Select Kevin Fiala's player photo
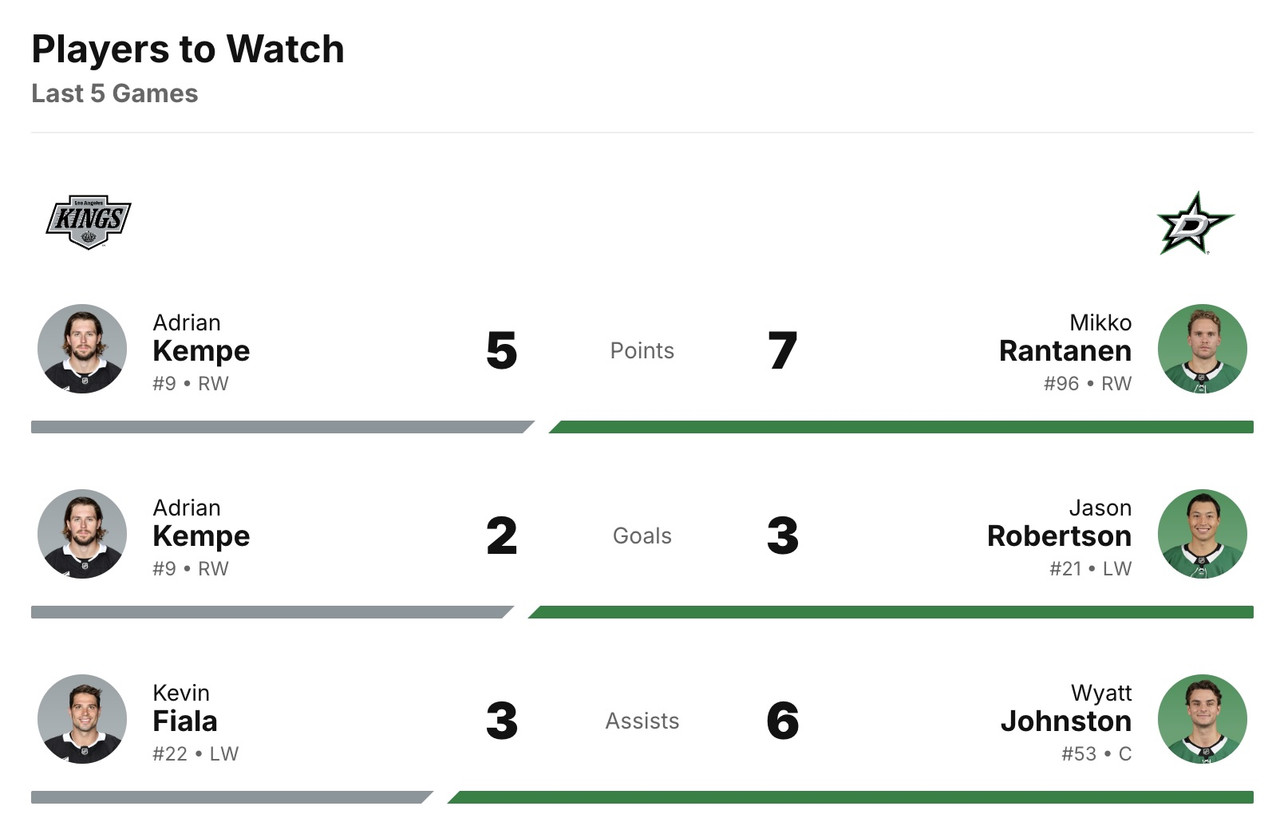Image resolution: width=1280 pixels, height=830 pixels. pos(82,719)
